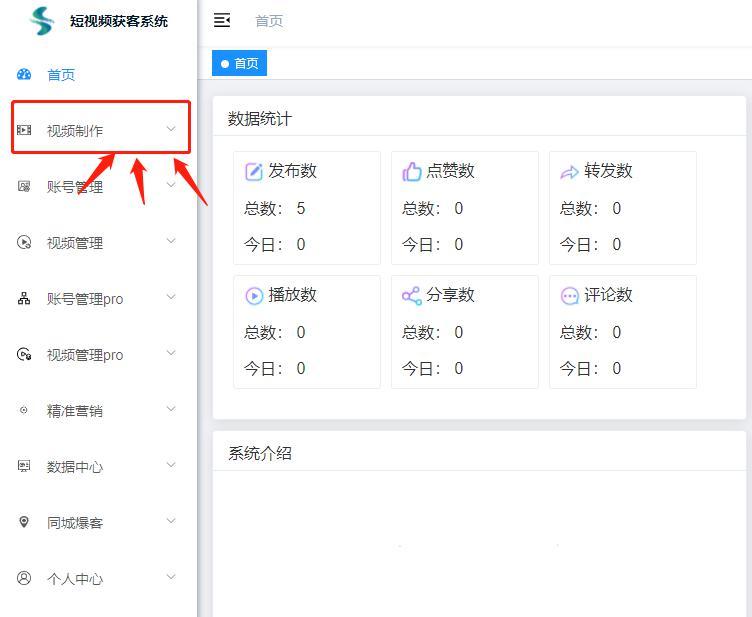Click the 发布数 card title

tap(293, 171)
